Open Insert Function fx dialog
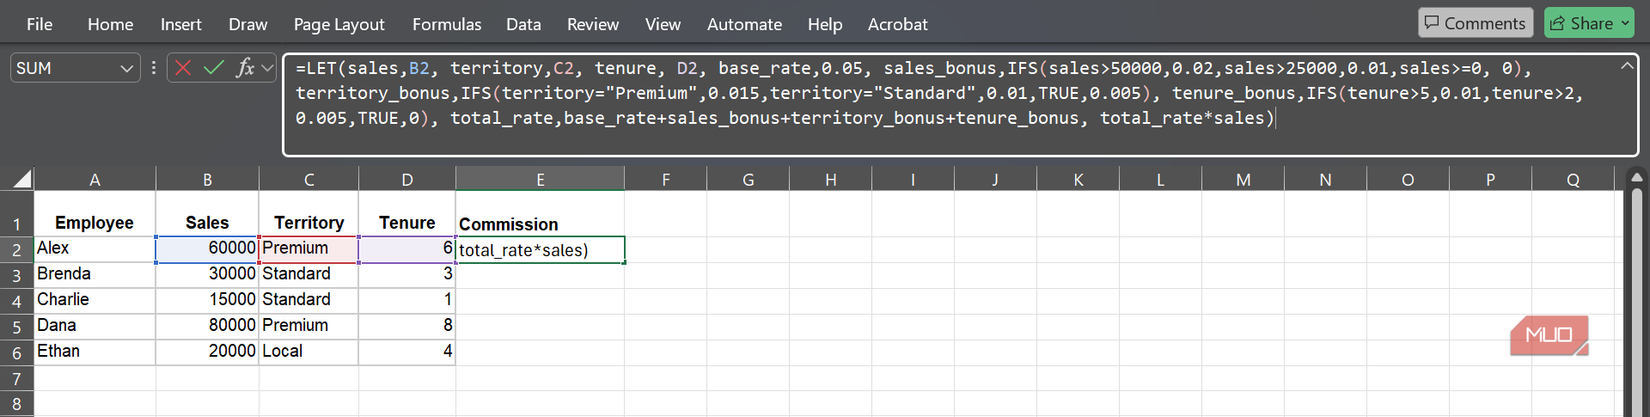 [x=244, y=68]
